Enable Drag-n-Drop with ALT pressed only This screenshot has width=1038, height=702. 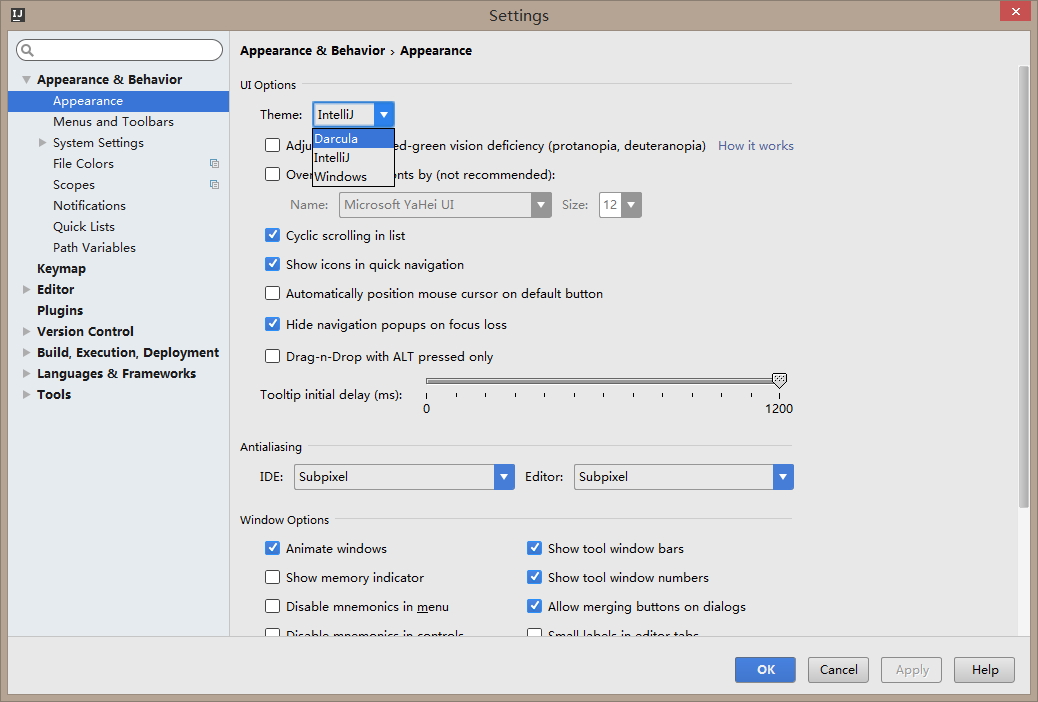[x=272, y=356]
